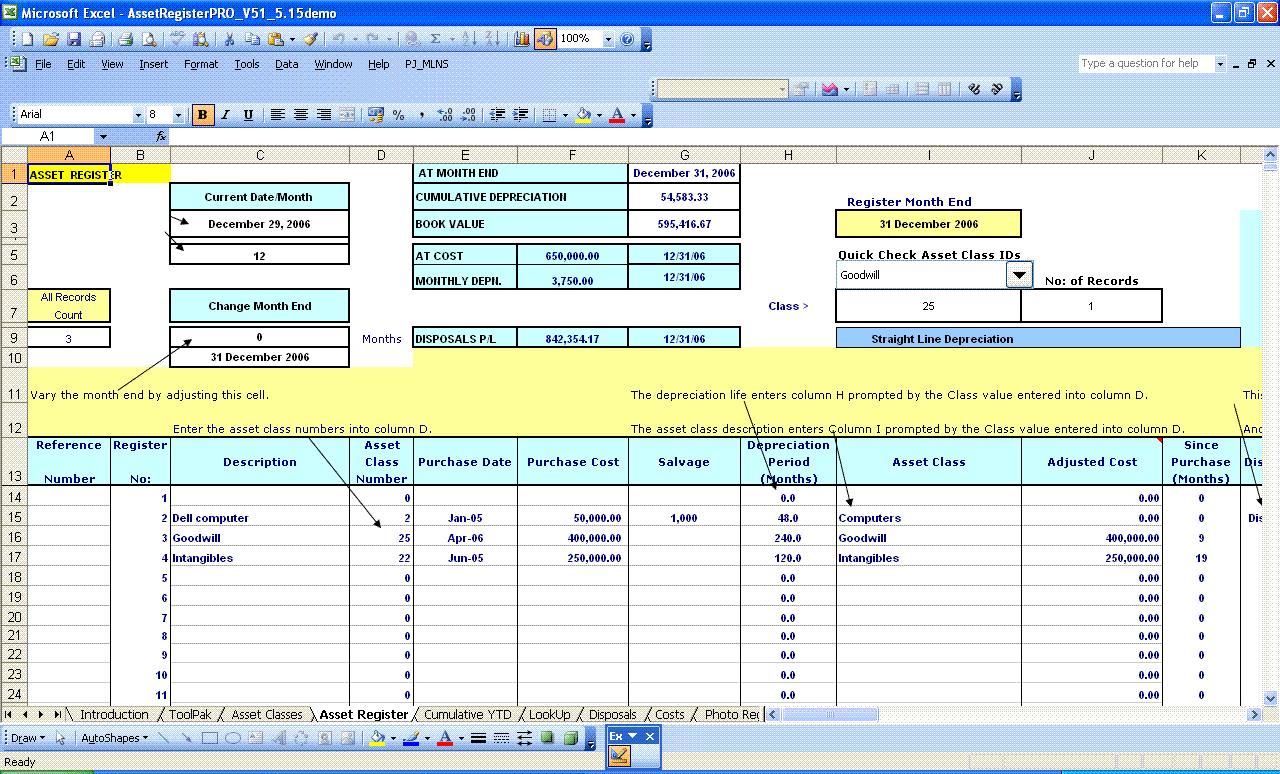Click the yellow Fill Color swatch in Formatting toolbar
The image size is (1280, 774).
tap(583, 115)
